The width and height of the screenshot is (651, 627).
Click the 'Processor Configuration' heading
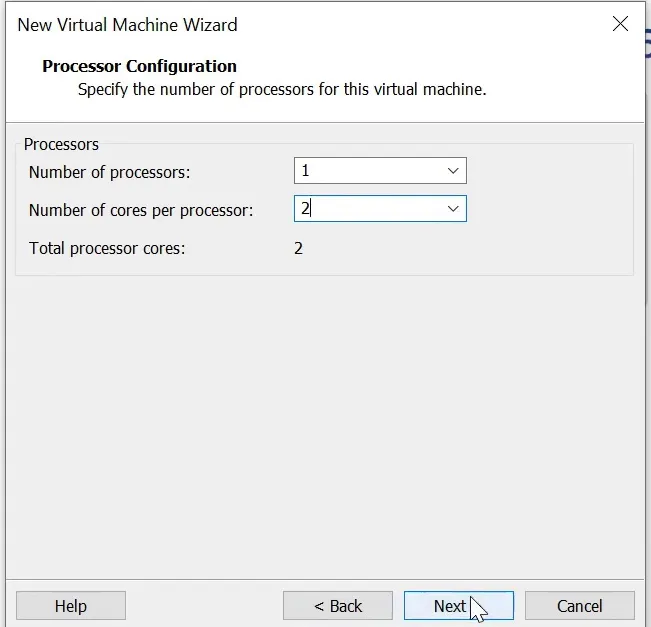tap(139, 67)
